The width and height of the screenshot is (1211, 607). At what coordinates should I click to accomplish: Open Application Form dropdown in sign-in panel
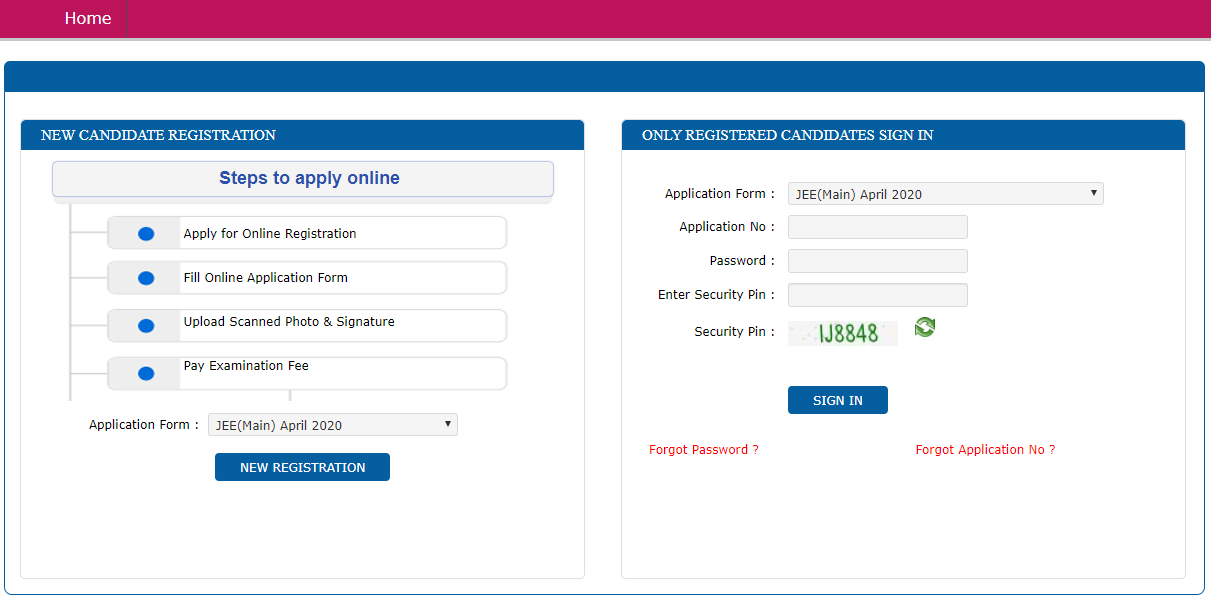point(945,194)
